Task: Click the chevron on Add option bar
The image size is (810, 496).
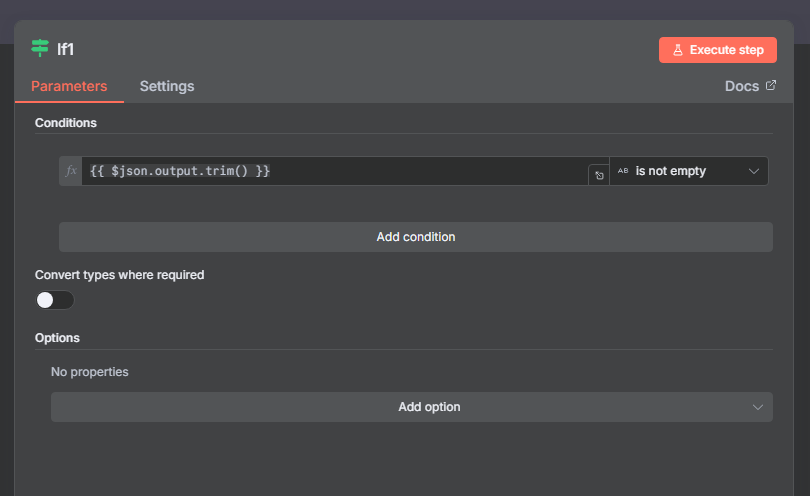Action: pyautogui.click(x=757, y=407)
